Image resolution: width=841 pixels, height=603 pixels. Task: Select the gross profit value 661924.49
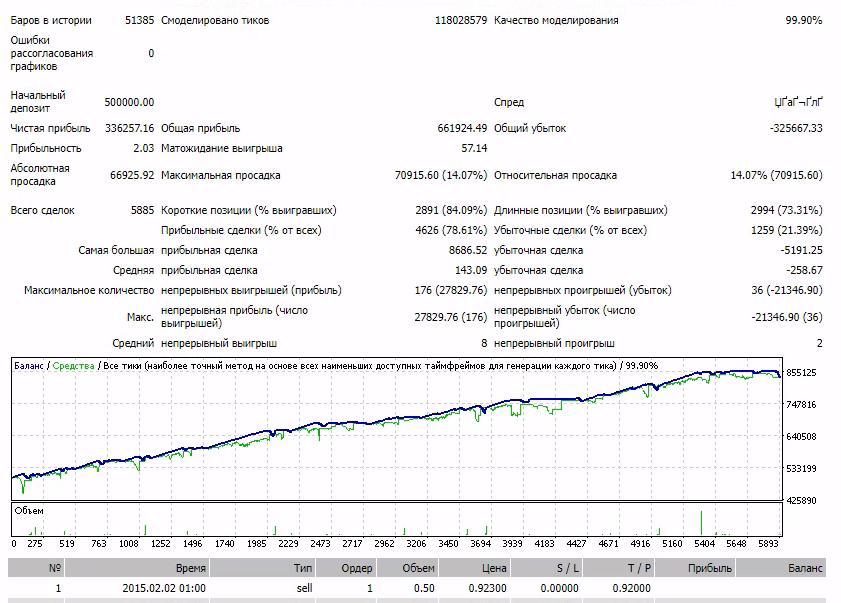pyautogui.click(x=462, y=128)
